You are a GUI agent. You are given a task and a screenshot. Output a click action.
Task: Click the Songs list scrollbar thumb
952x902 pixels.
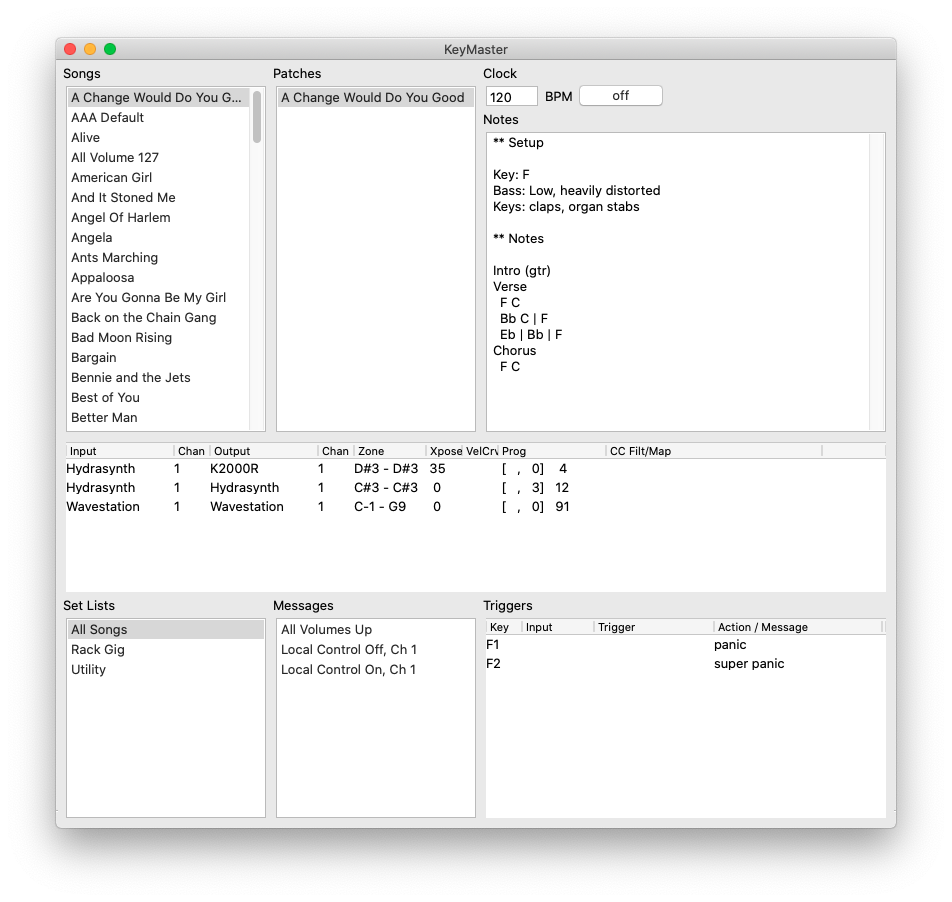[x=257, y=117]
